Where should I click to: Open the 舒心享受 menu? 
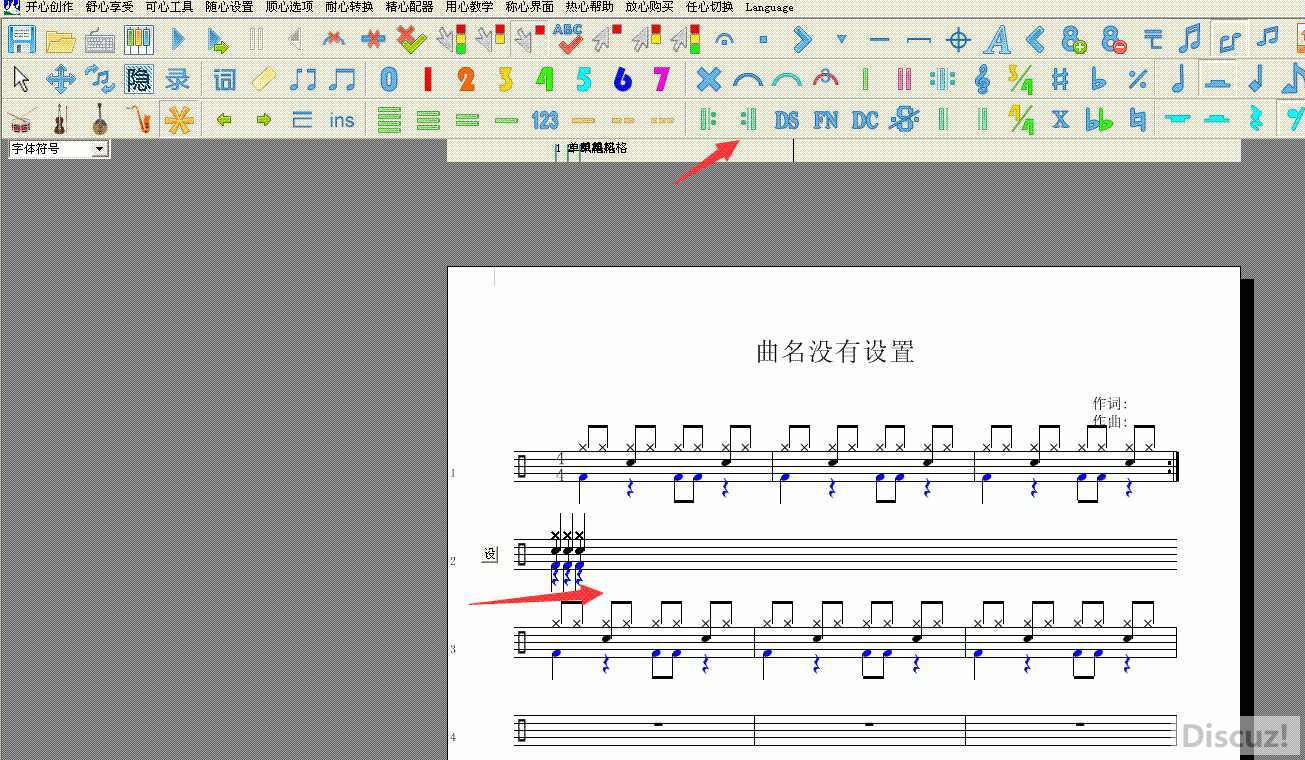[x=109, y=7]
